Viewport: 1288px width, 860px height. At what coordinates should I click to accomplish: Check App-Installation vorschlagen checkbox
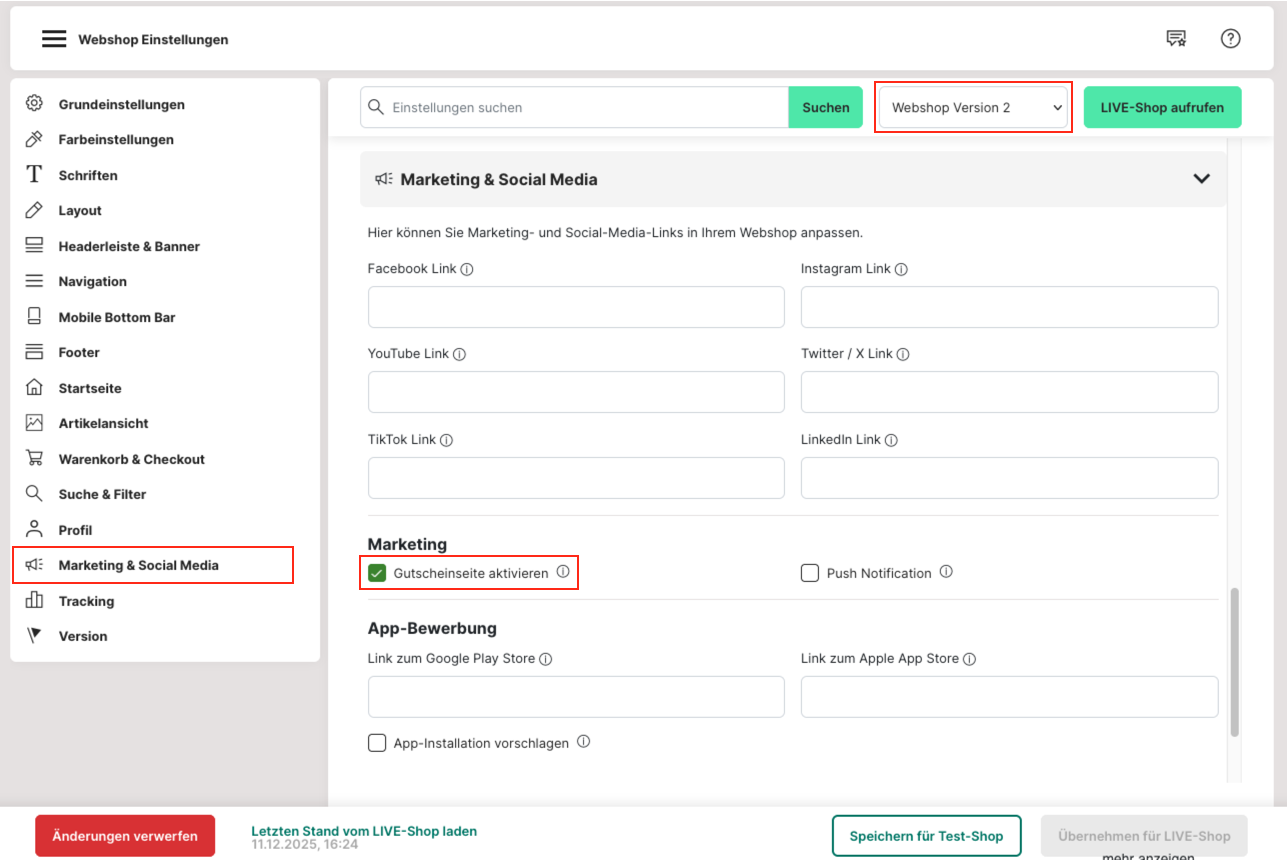[x=377, y=743]
